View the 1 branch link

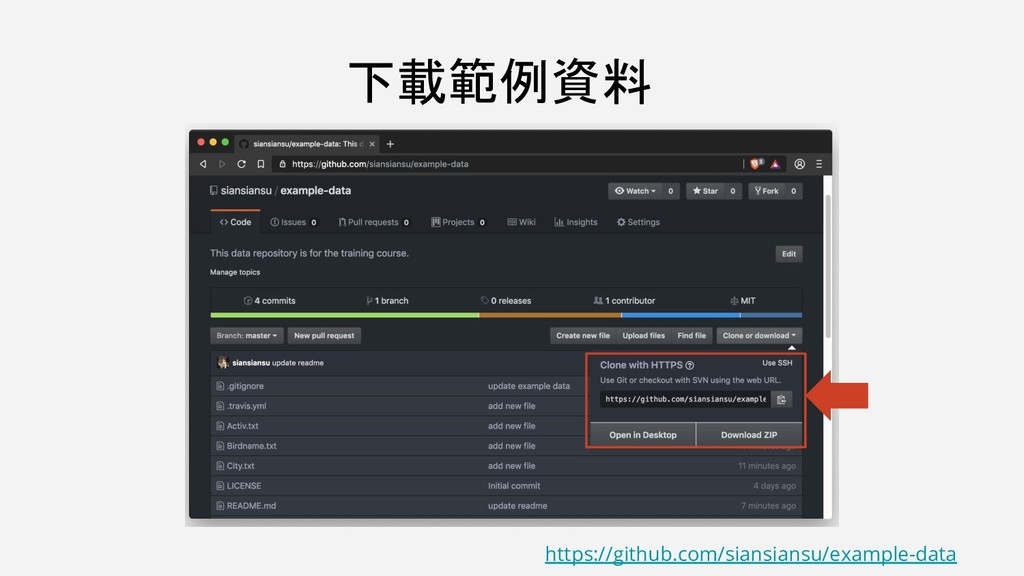point(387,301)
